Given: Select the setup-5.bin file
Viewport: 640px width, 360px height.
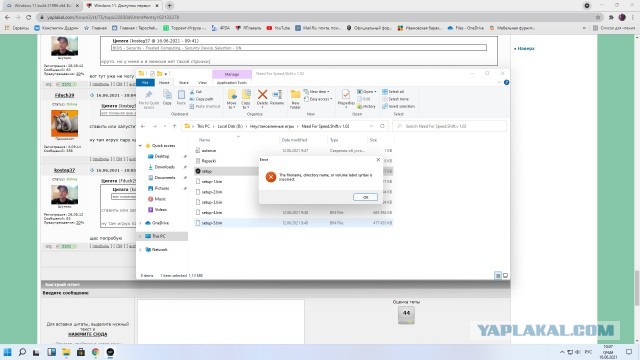Looking at the screenshot, I should click(293, 223).
